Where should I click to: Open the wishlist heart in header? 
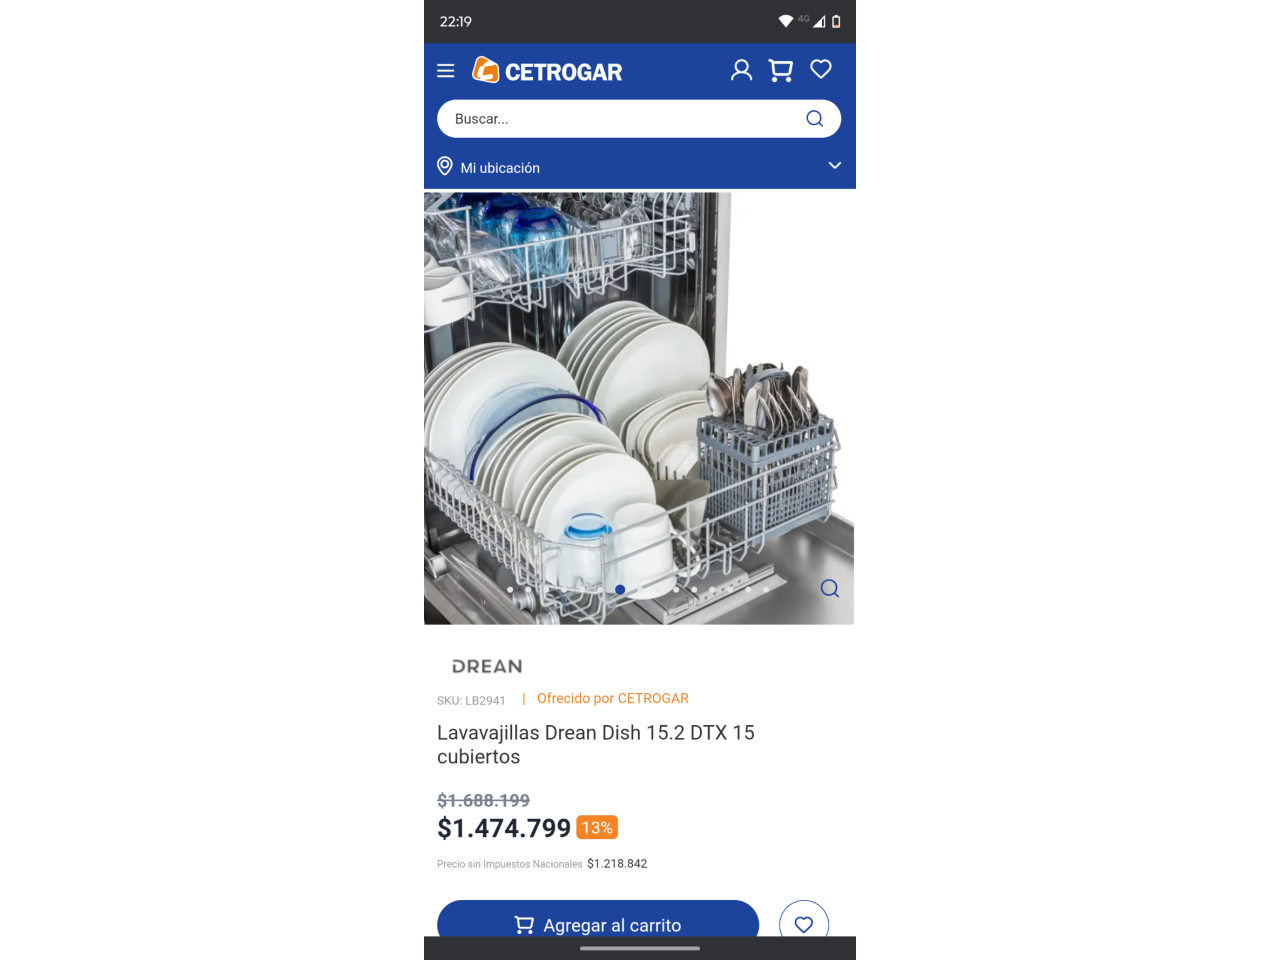pos(821,69)
